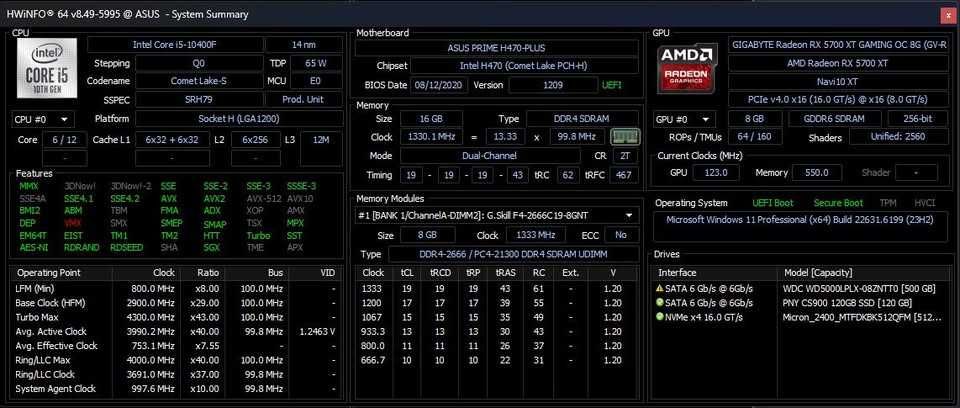The image size is (960, 408).
Task: Select the LFM (Min) operating point row
Action: (x=176, y=289)
